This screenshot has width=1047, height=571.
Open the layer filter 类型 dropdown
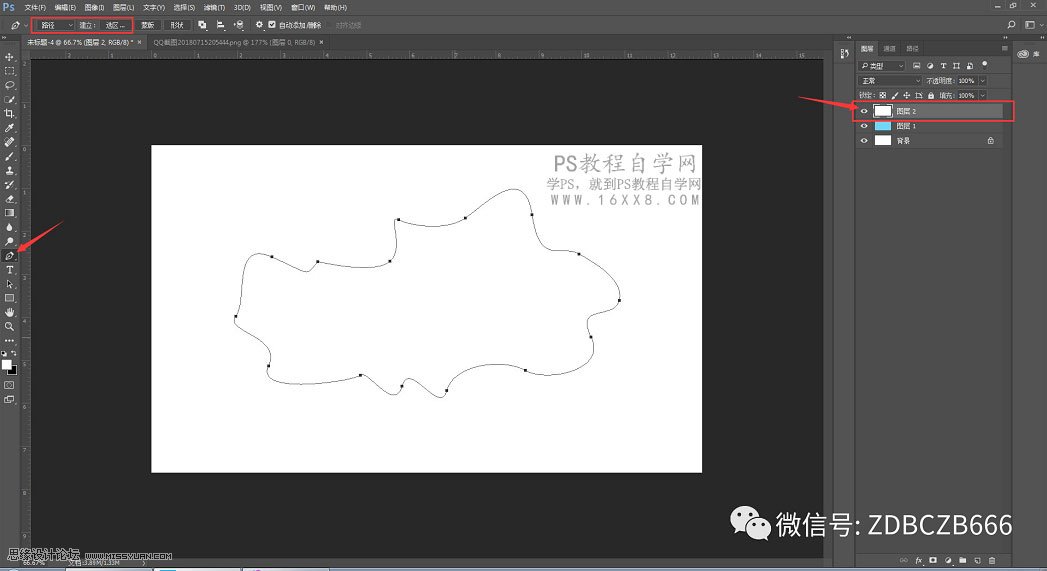(x=881, y=65)
